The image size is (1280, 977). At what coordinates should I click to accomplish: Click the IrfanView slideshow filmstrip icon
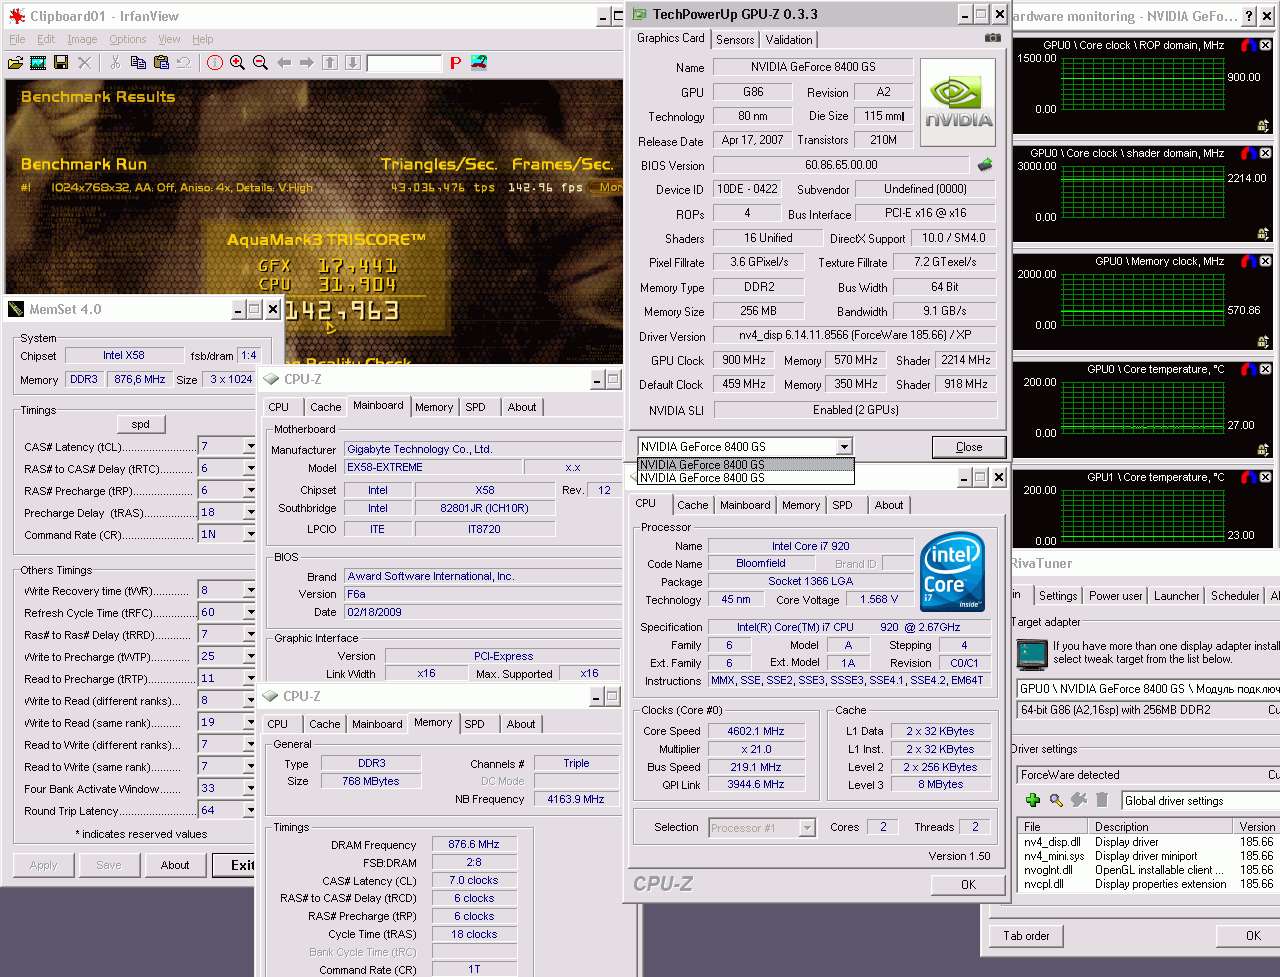[x=38, y=63]
